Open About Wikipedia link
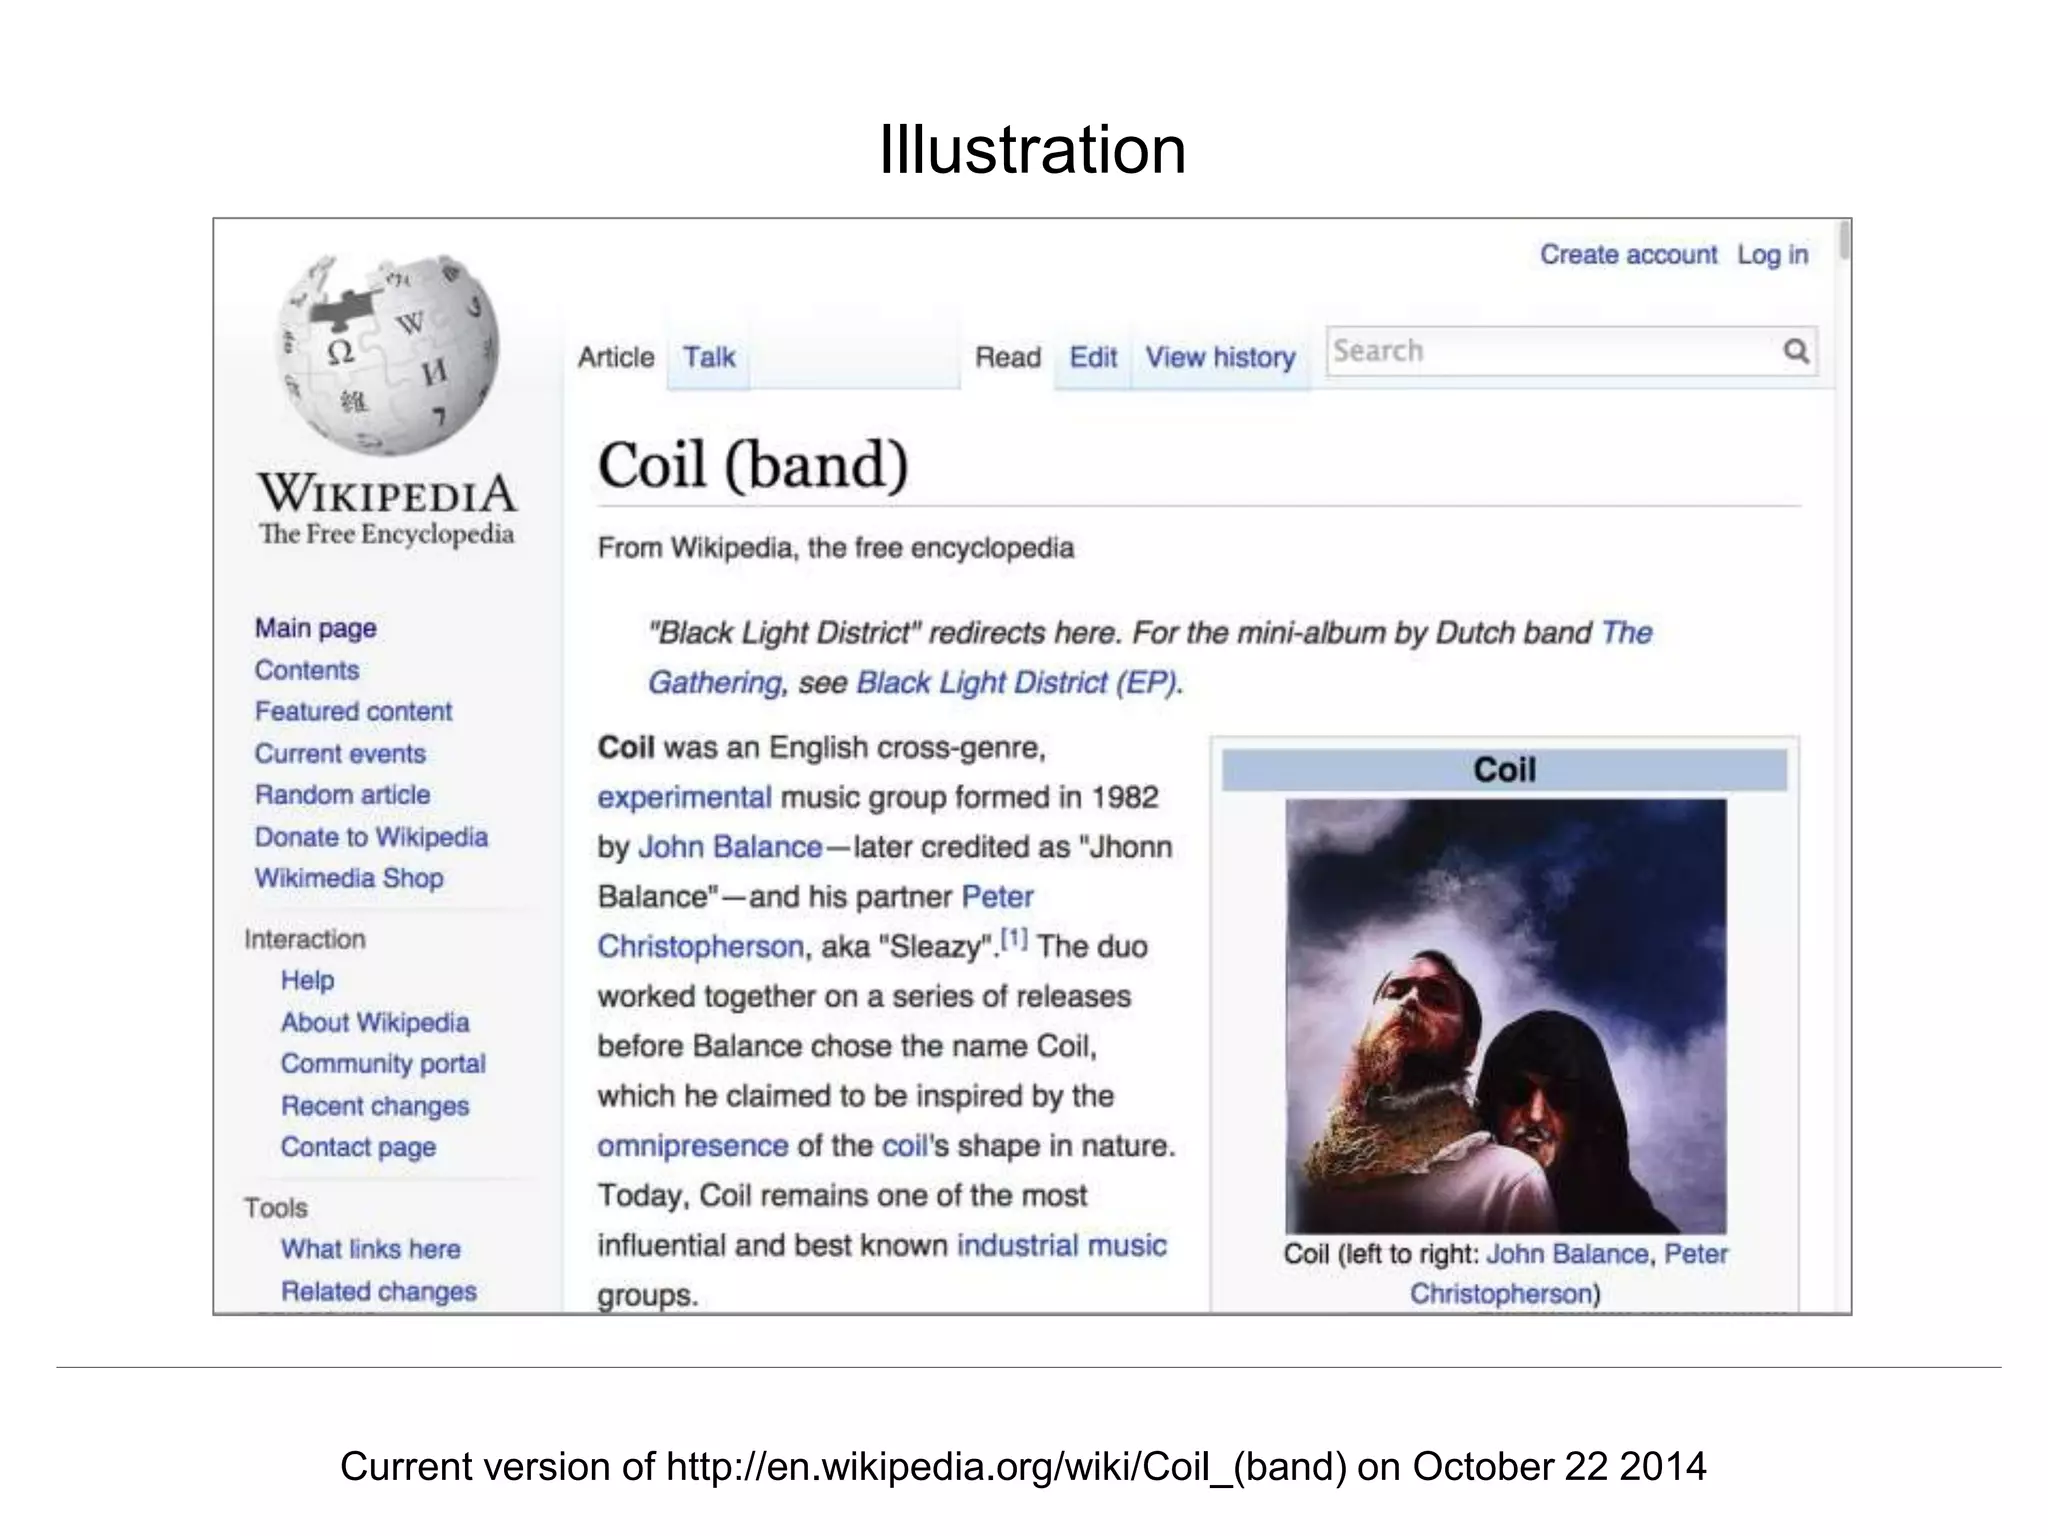 tap(375, 1022)
